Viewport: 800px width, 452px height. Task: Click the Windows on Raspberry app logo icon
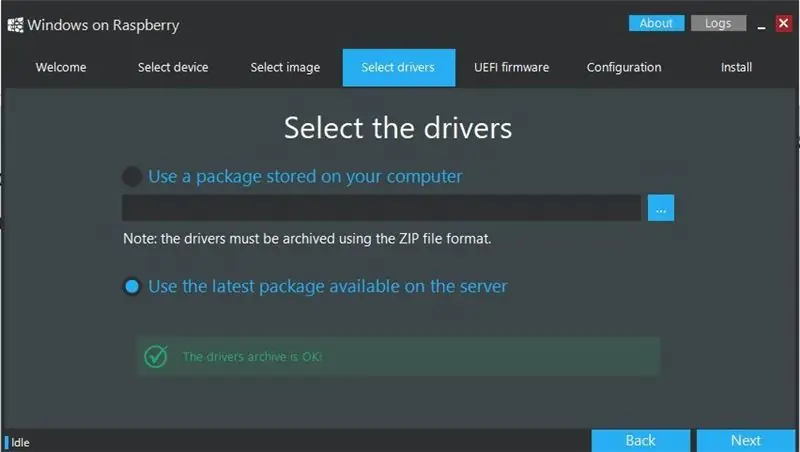tap(15, 25)
